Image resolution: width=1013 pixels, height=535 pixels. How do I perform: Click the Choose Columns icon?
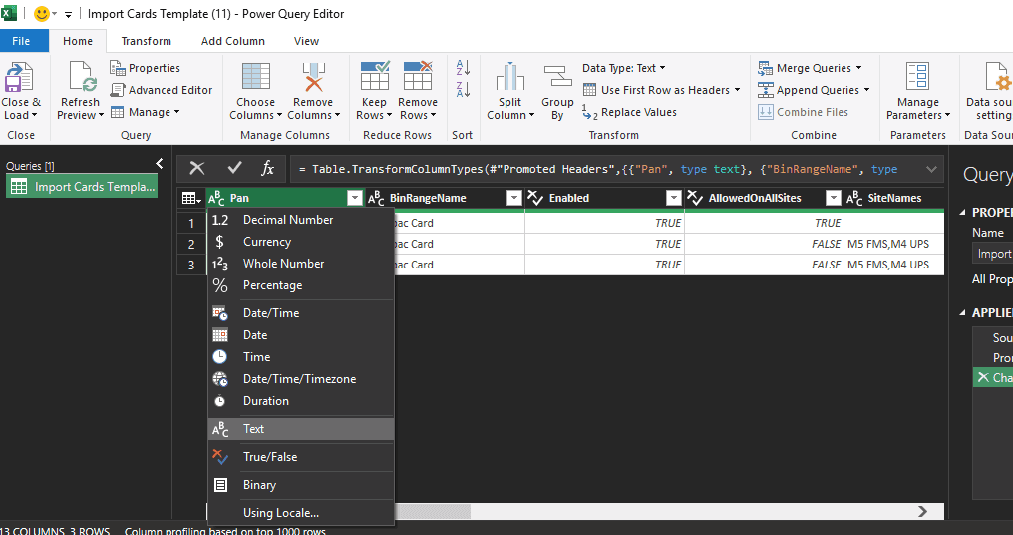click(255, 78)
